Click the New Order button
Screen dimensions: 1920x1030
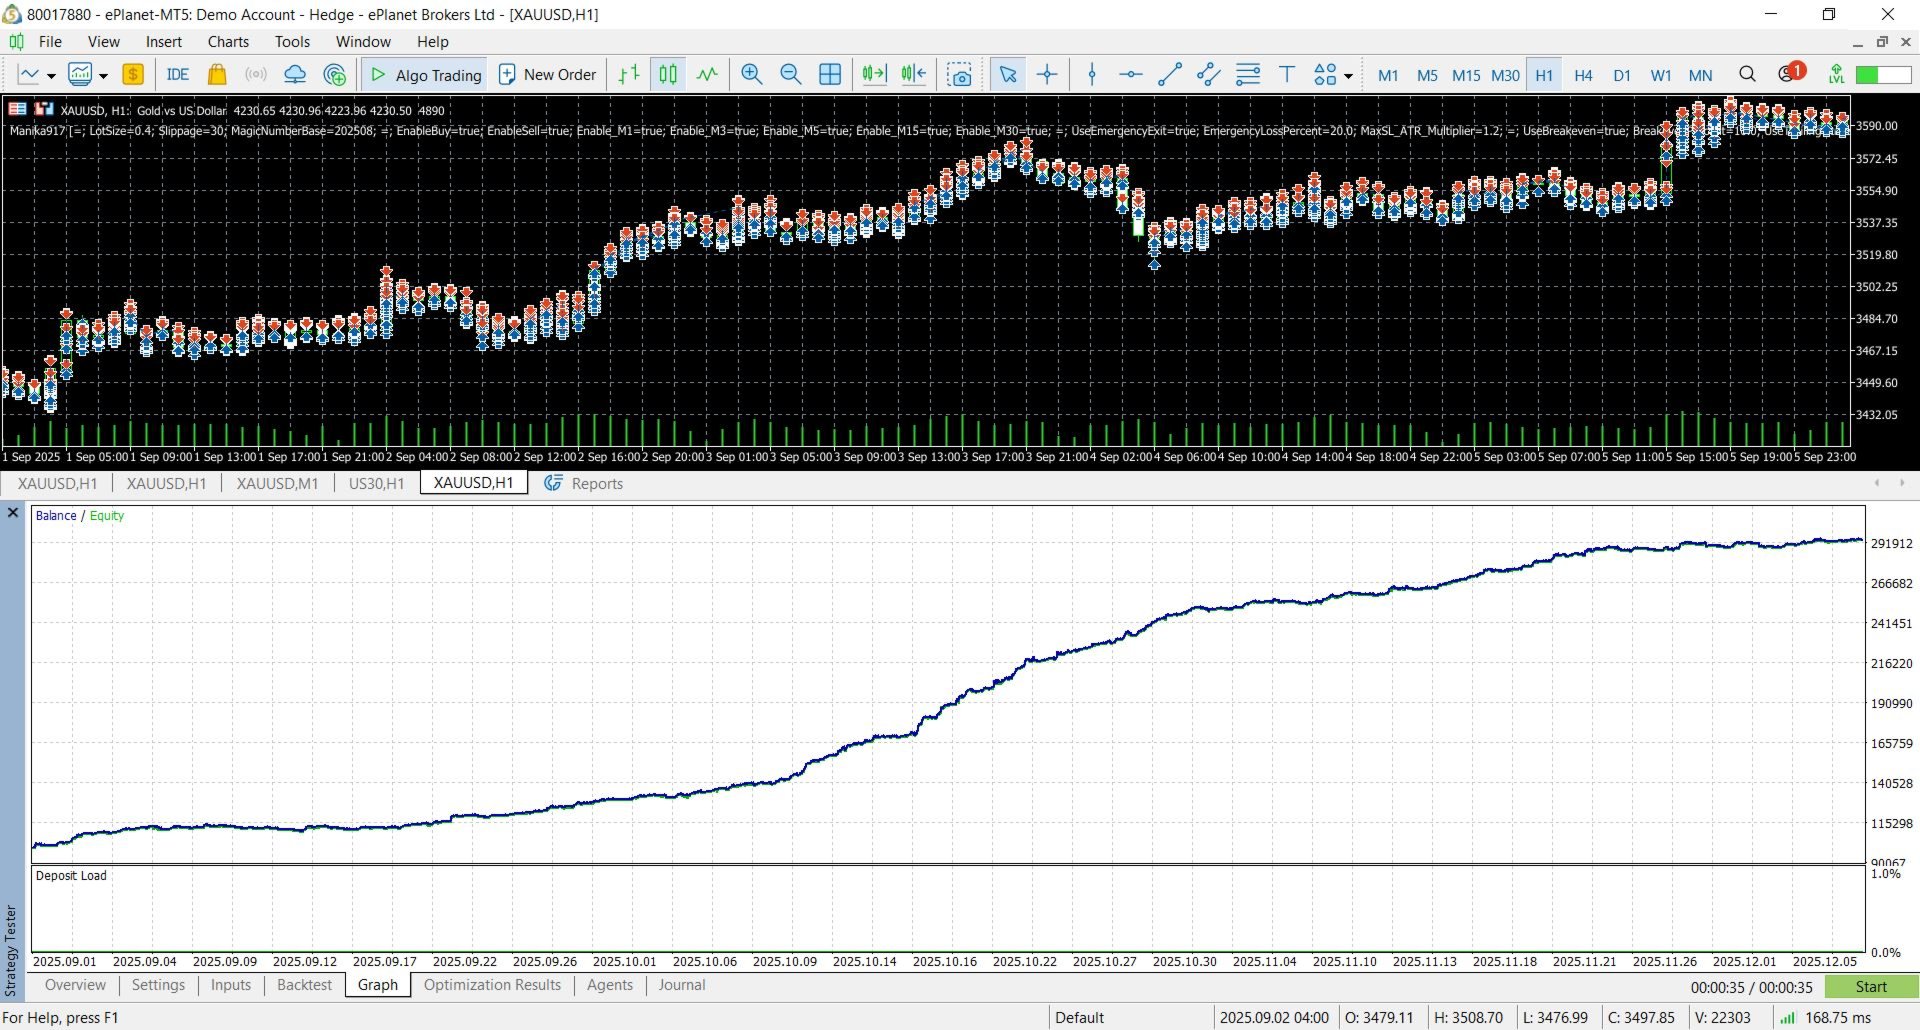coord(547,75)
